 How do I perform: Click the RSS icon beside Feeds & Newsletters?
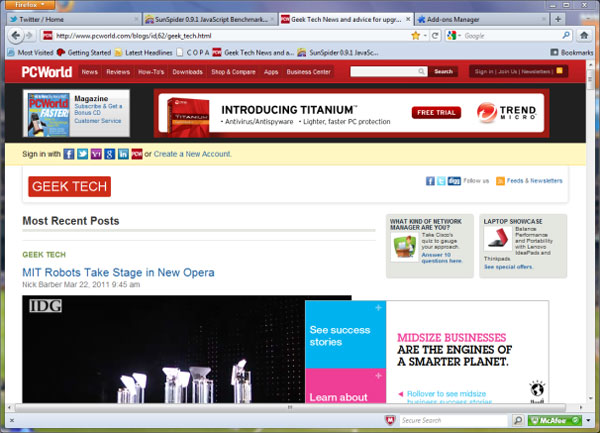[500, 181]
